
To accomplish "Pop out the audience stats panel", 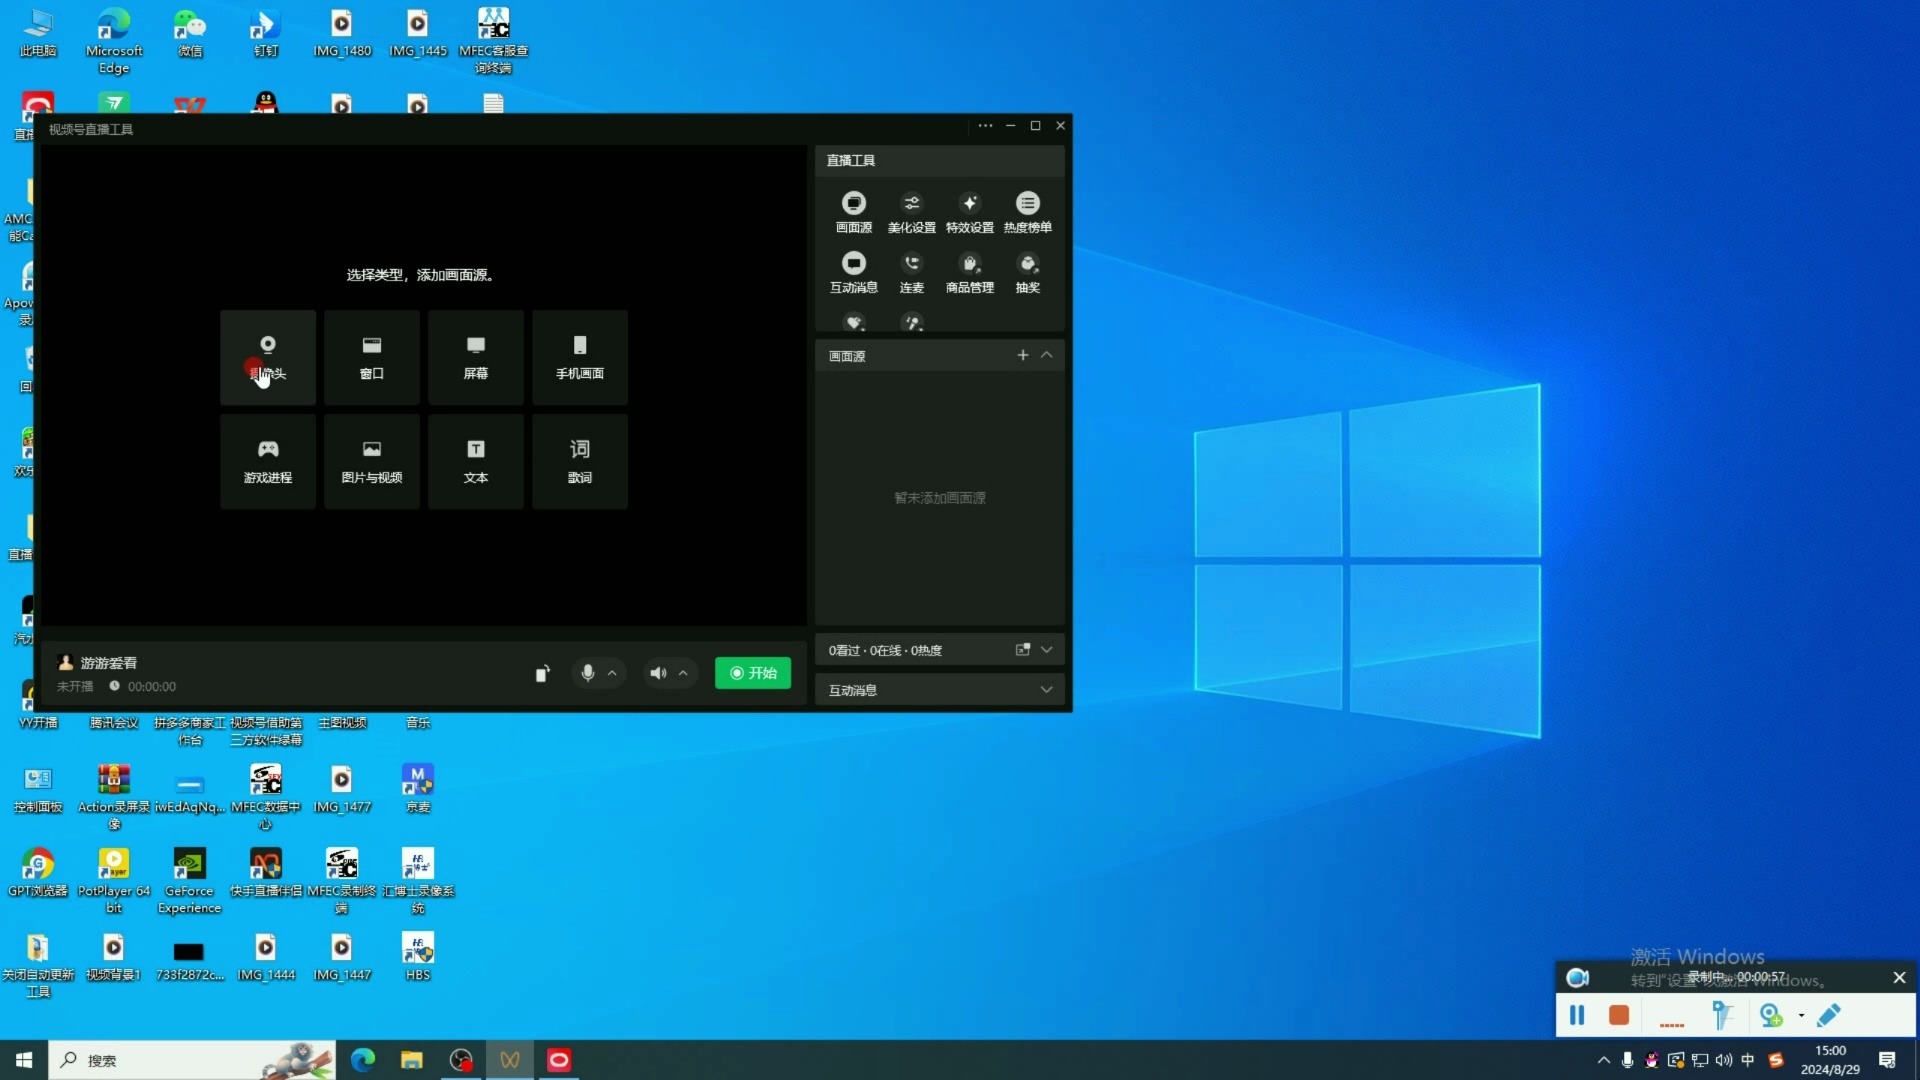I will point(1023,650).
